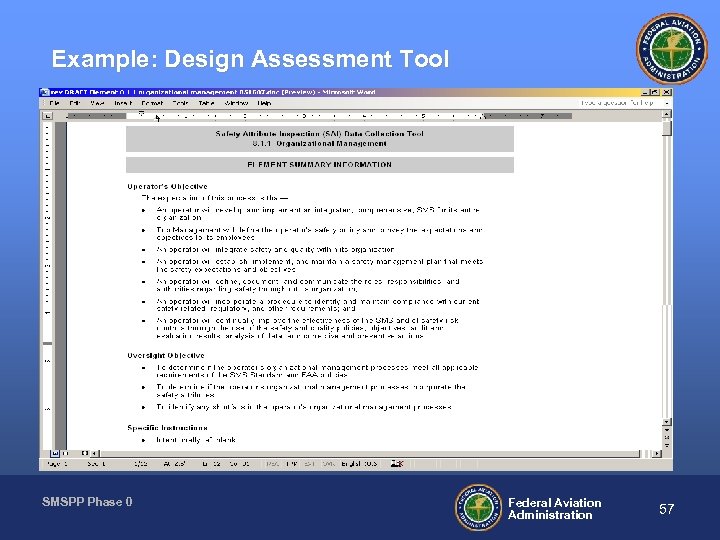Click the 'Oversight Objective' heading
The image size is (720, 540).
166,355
